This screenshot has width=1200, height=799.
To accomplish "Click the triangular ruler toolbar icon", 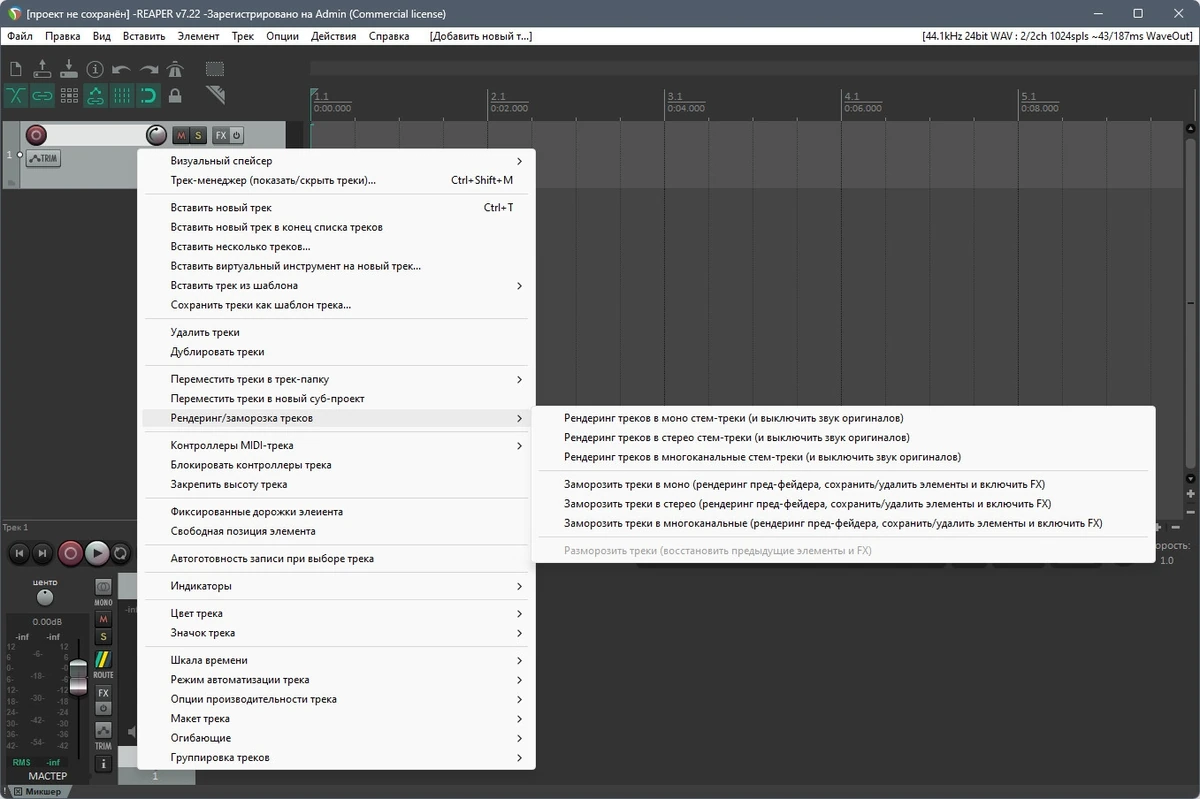I will pyautogui.click(x=215, y=96).
